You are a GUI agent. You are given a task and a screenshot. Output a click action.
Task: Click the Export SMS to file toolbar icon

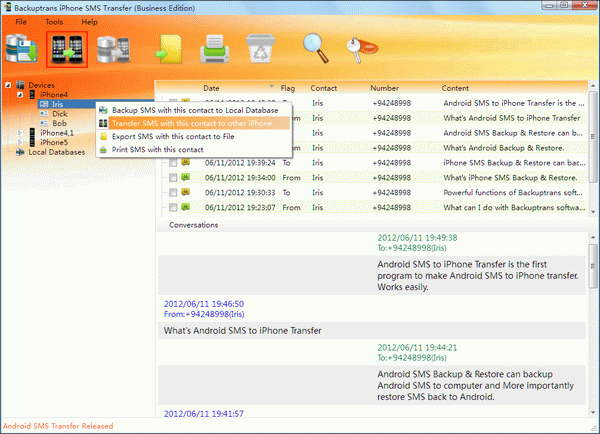coord(169,49)
